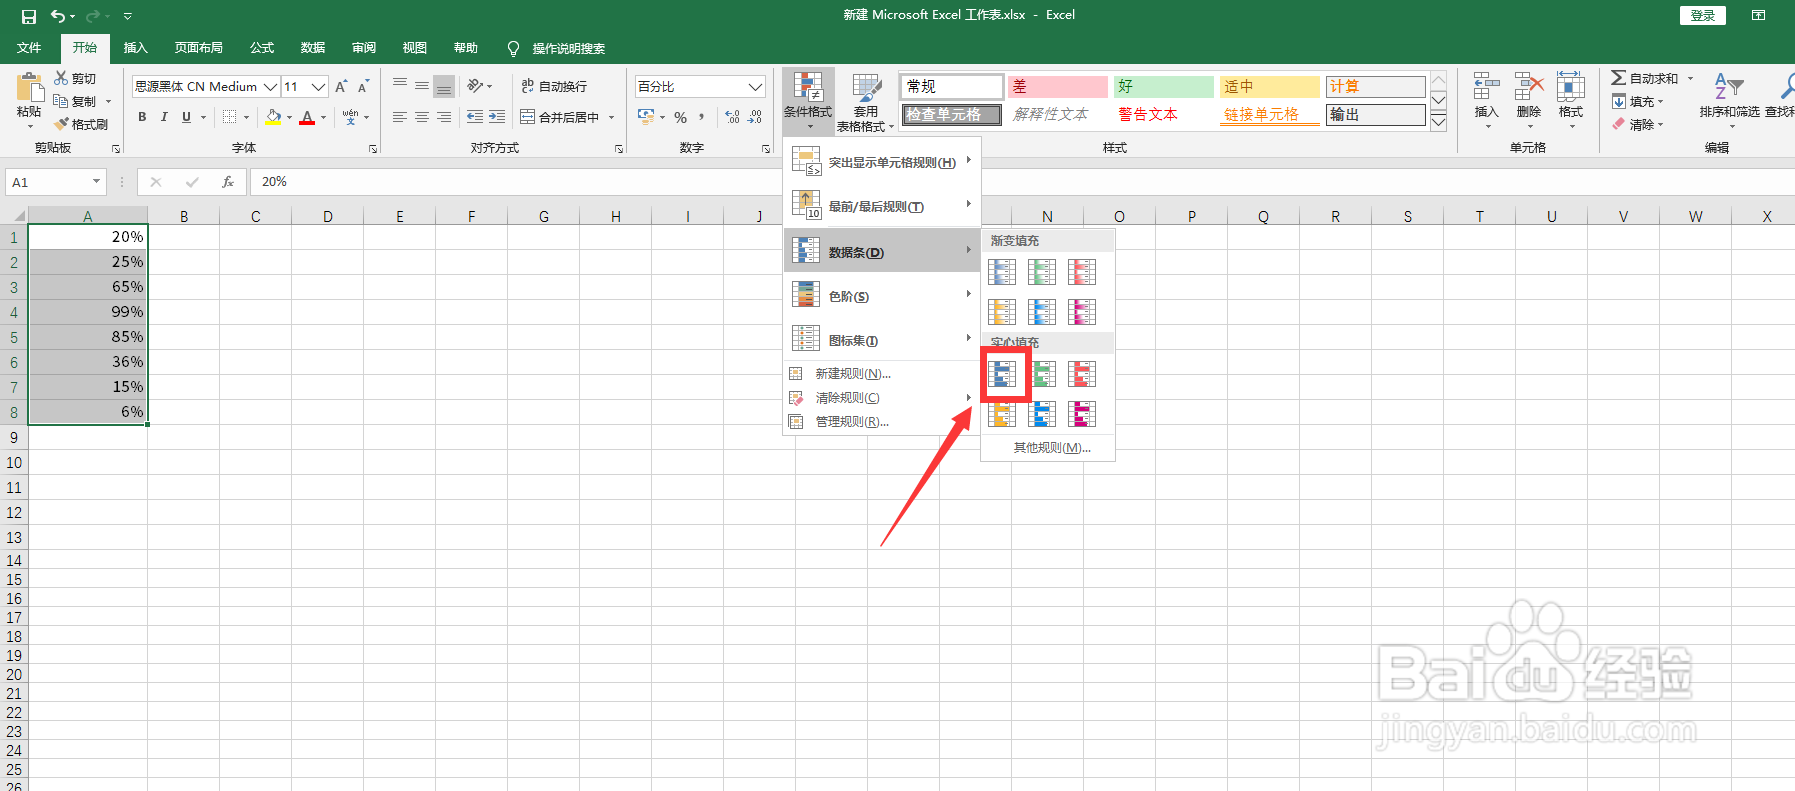Click Format as Table (套用表格格式)
The image size is (1795, 791).
click(x=866, y=100)
